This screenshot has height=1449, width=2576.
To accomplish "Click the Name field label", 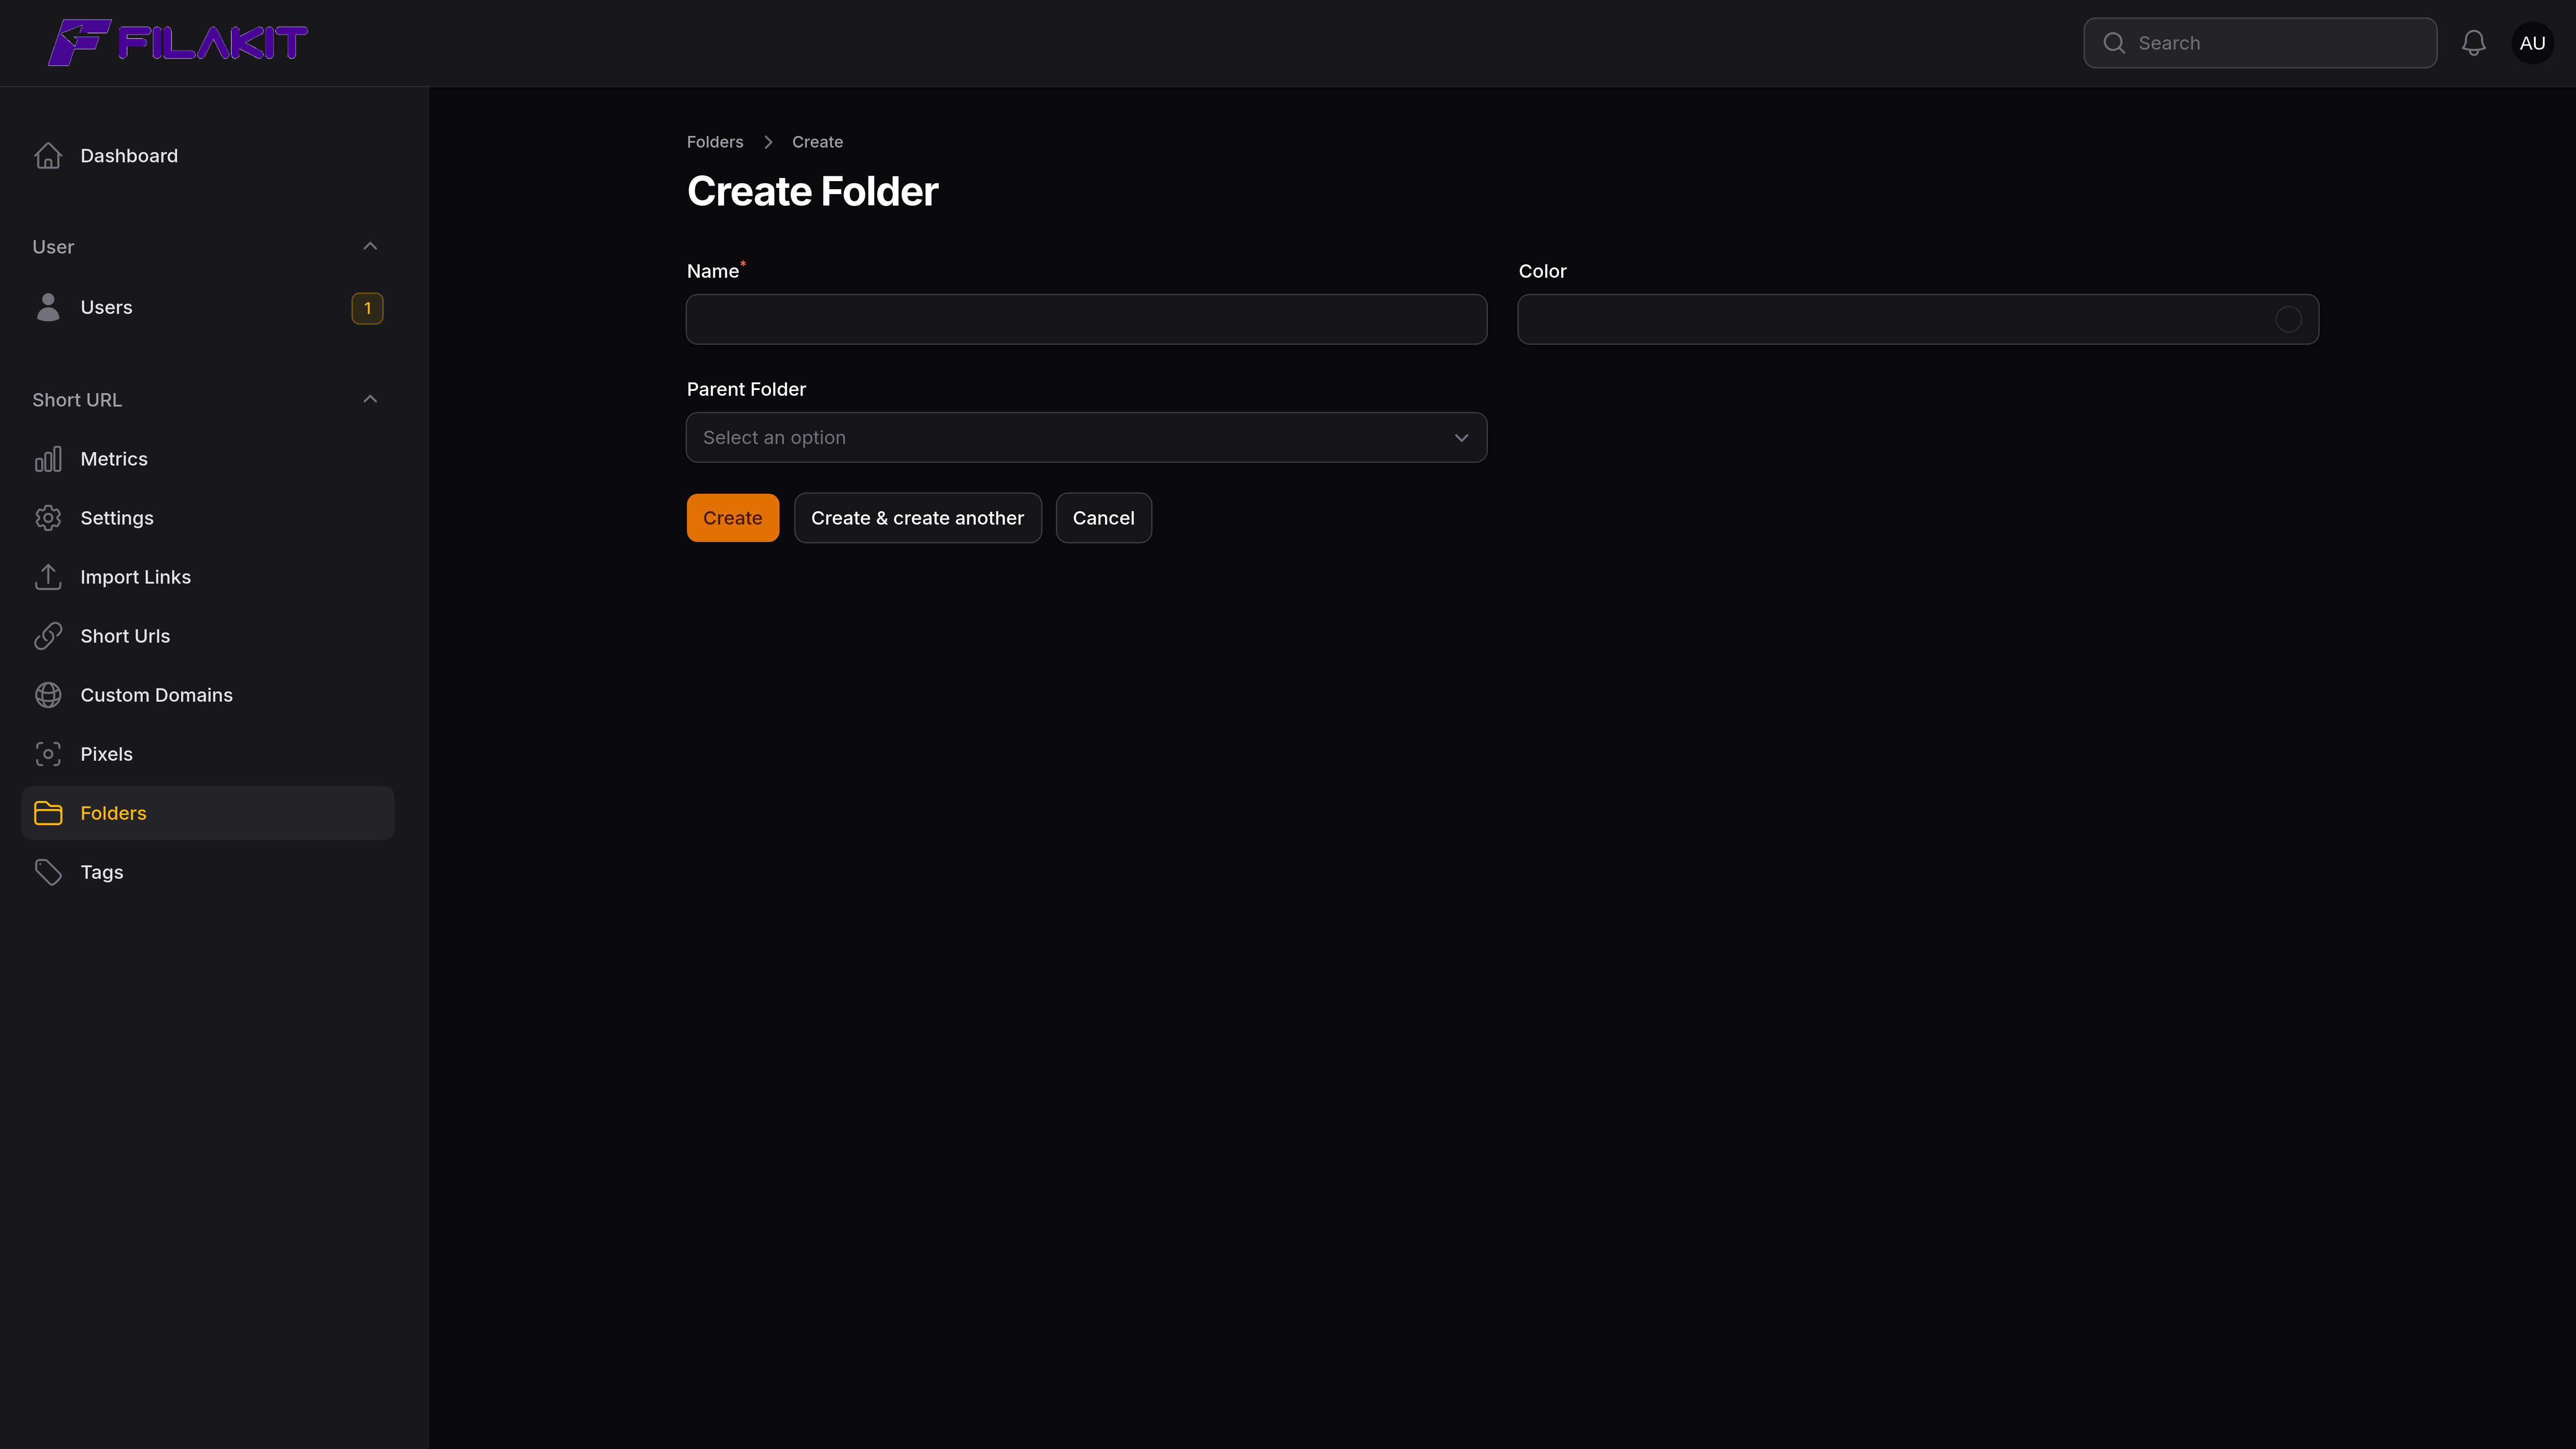I will tap(713, 271).
